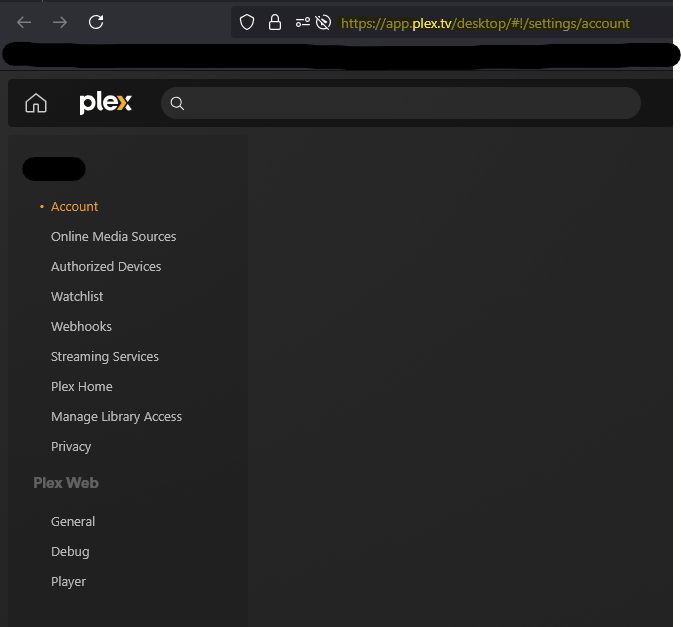Open Debug settings
Viewport: 681px width, 627px height.
point(70,552)
